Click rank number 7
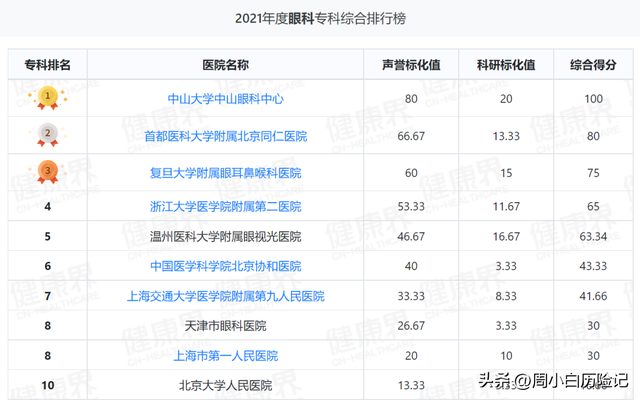 tap(48, 296)
